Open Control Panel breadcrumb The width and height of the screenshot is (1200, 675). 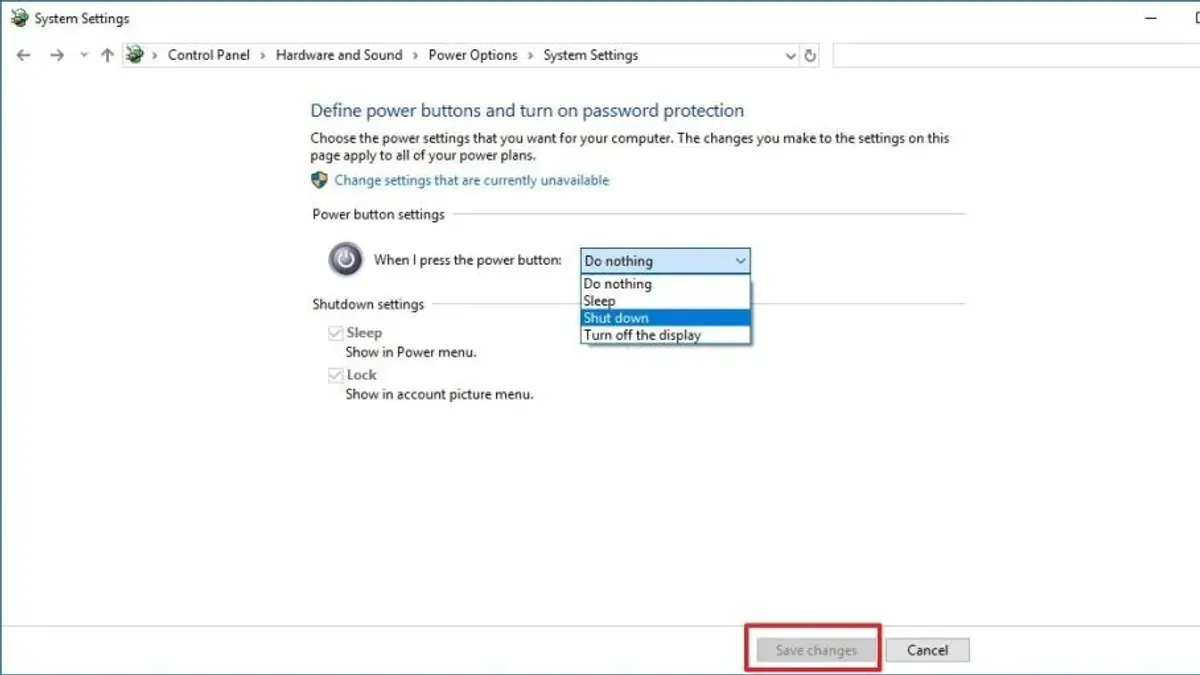click(x=209, y=55)
